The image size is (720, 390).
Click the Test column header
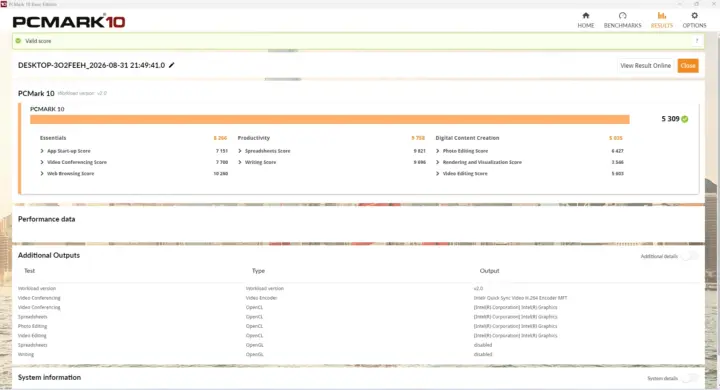pyautogui.click(x=29, y=271)
